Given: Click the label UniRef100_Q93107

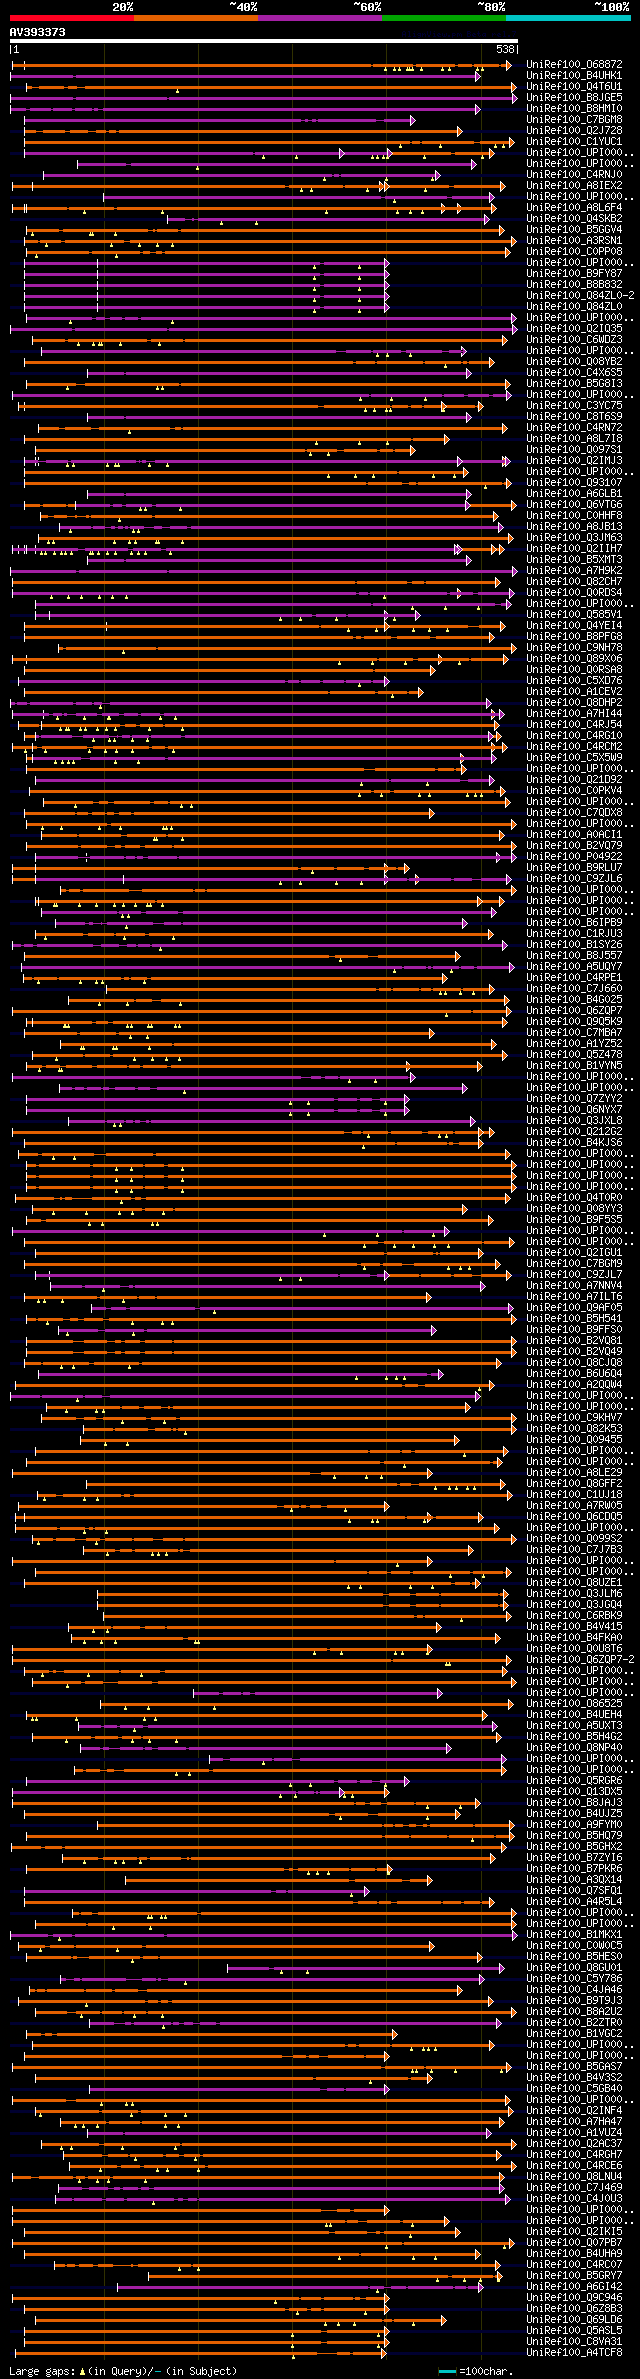Looking at the screenshot, I should coord(574,483).
